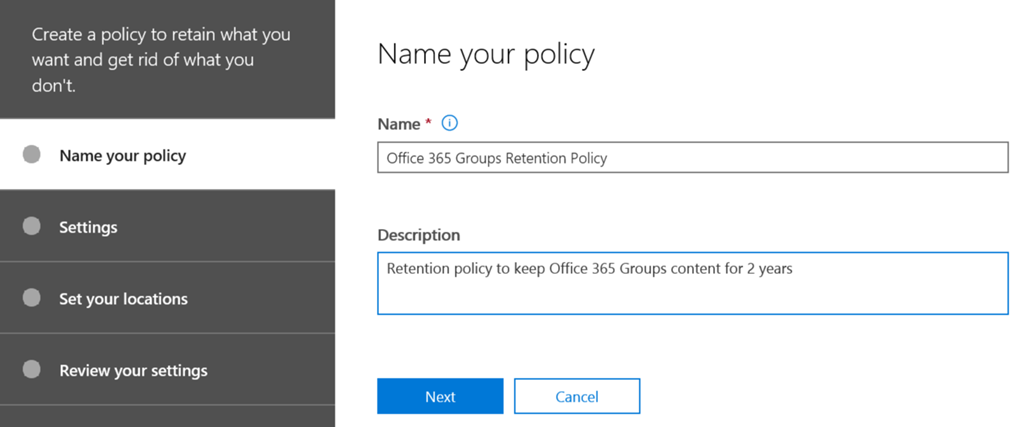Place cursor after '2 years' in the description
The width and height of the screenshot is (1024, 427).
click(794, 269)
